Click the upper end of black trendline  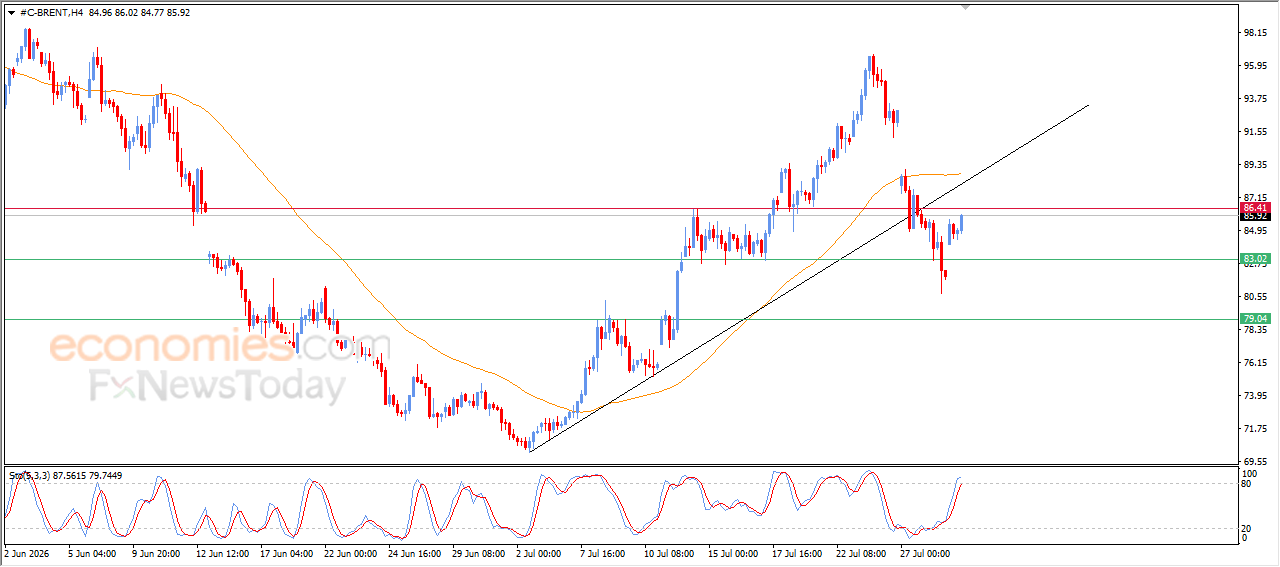coord(1088,105)
